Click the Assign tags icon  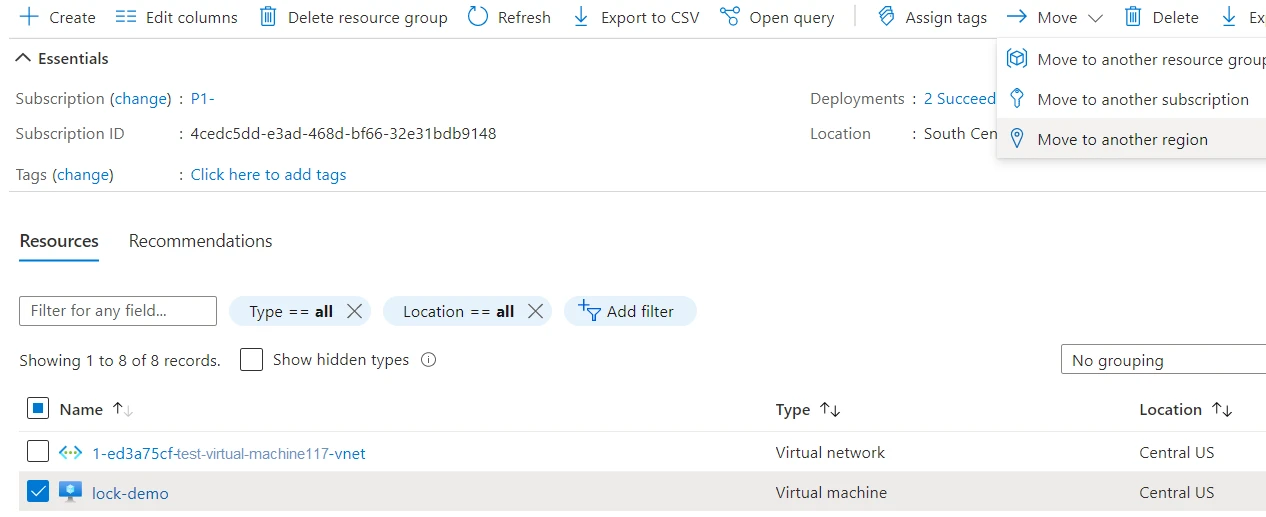pyautogui.click(x=886, y=17)
